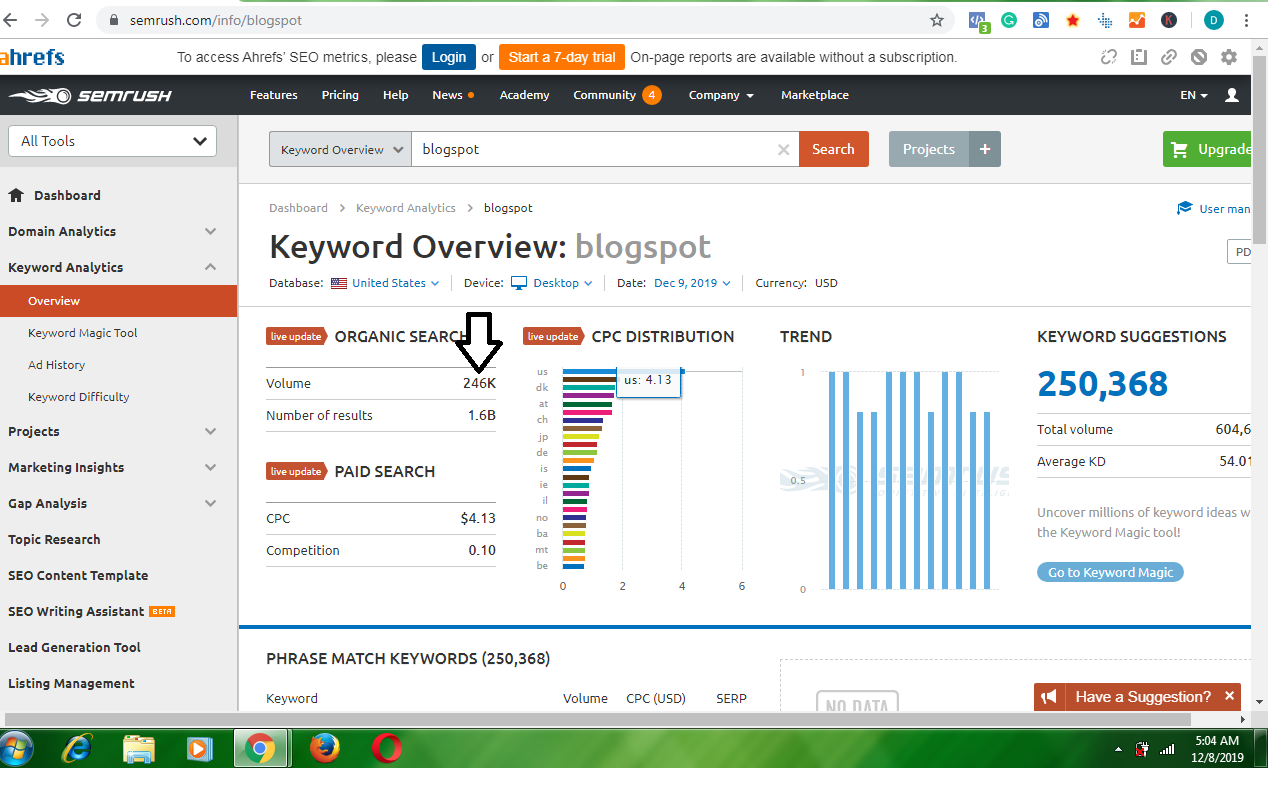Start a 7-day Ahrefs trial
Image resolution: width=1280 pixels, height=800 pixels.
tap(562, 57)
